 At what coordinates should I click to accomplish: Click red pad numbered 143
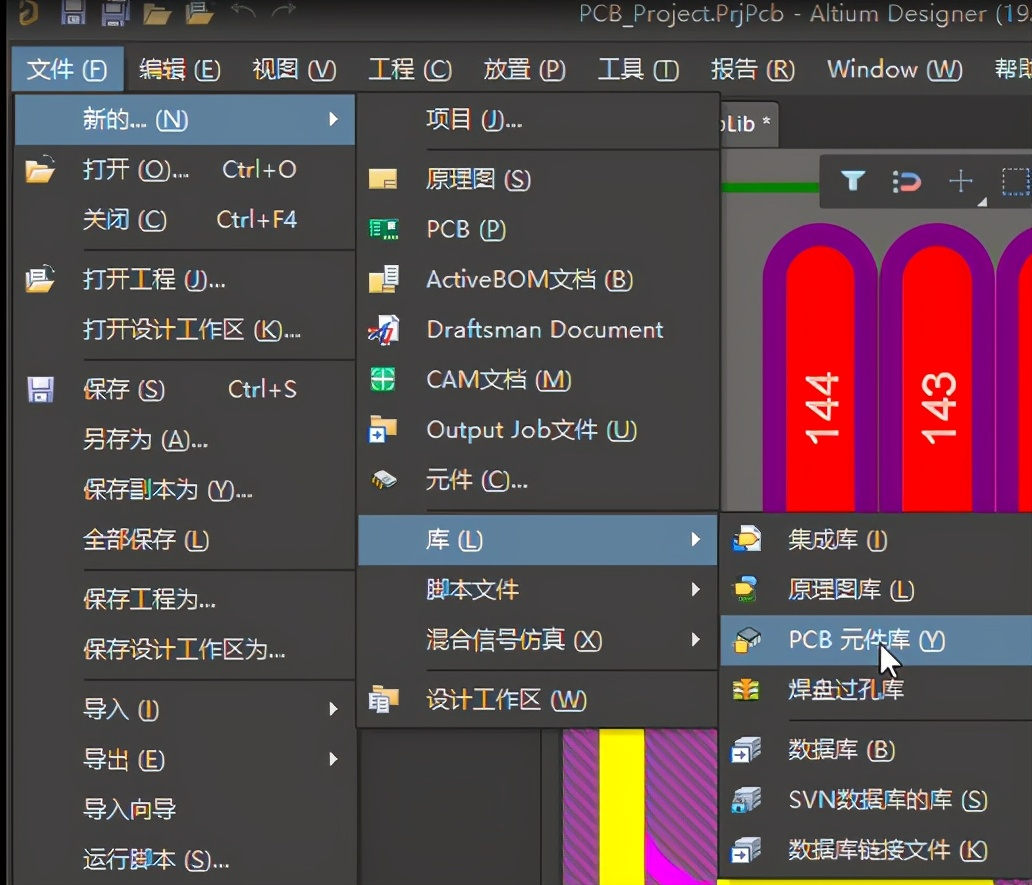937,379
